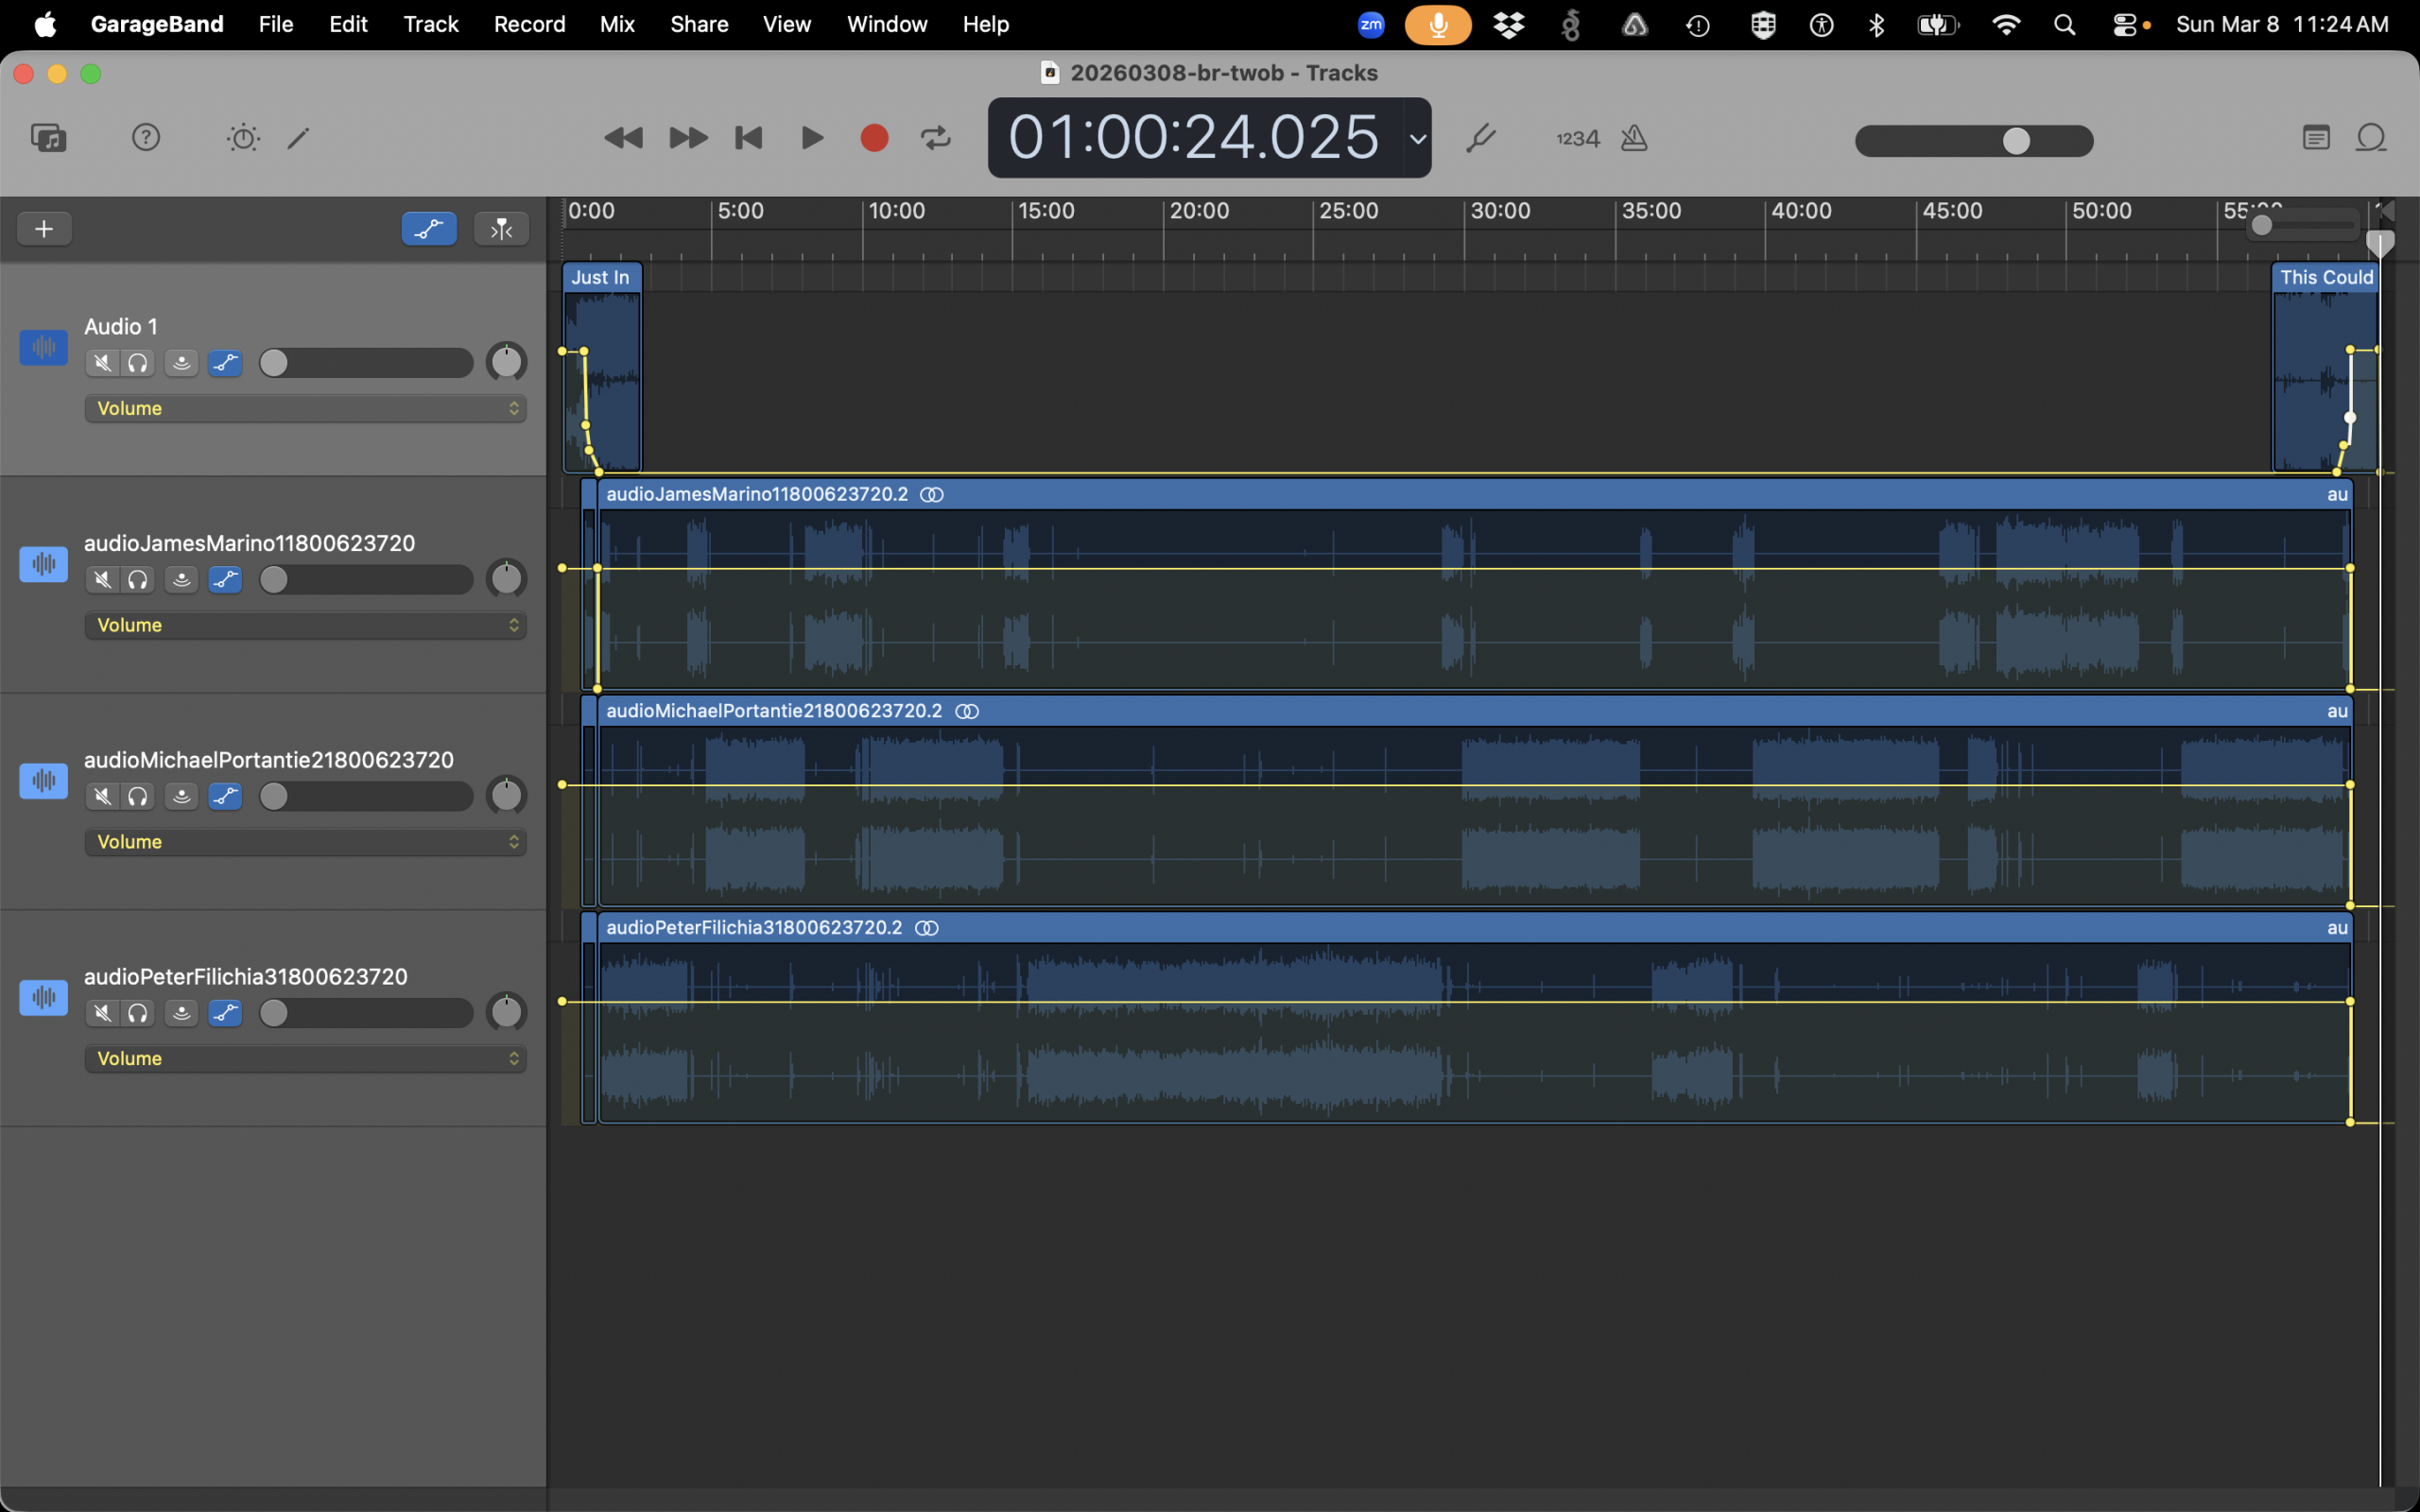Open the Mix menu
Screen dimensions: 2420x1512
point(617,24)
